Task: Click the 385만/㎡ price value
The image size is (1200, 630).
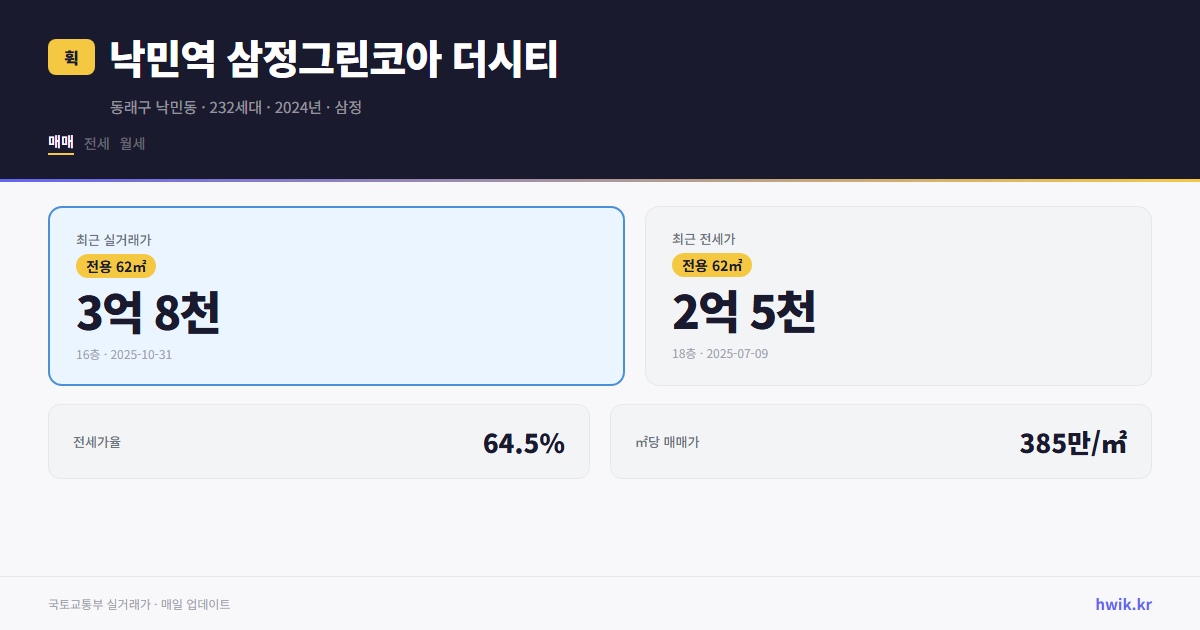Action: tap(1075, 441)
